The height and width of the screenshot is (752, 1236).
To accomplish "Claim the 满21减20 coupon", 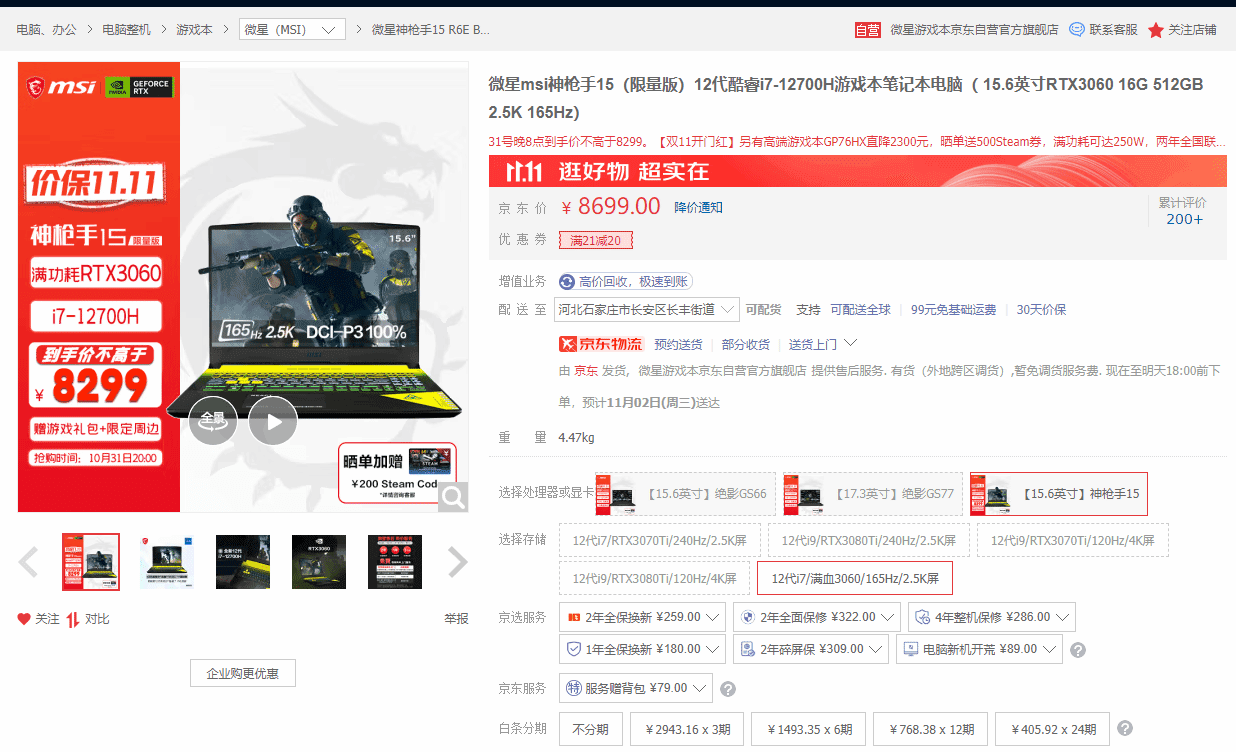I will (x=595, y=240).
